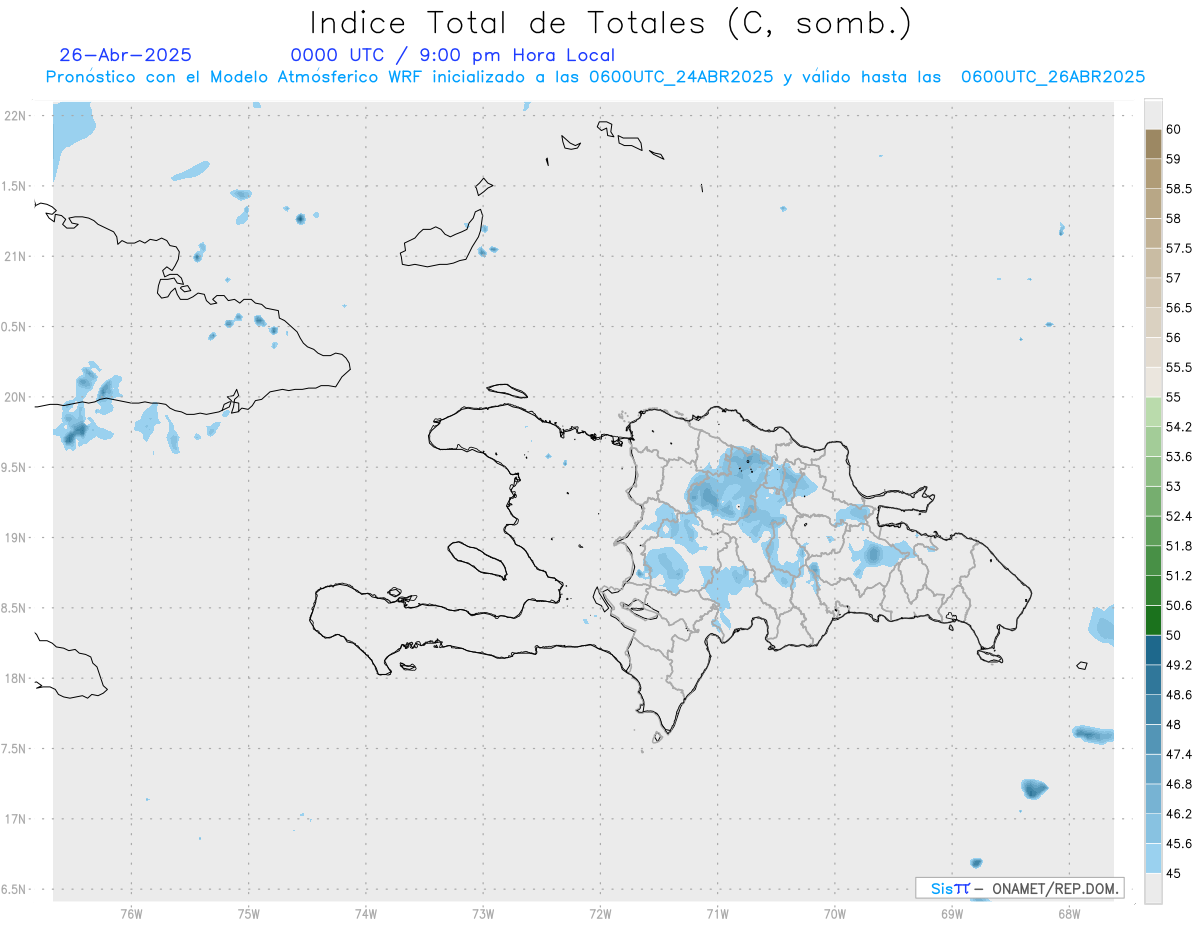The width and height of the screenshot is (1200, 927).
Task: Click the 19N latitude label
Action: [x=15, y=538]
